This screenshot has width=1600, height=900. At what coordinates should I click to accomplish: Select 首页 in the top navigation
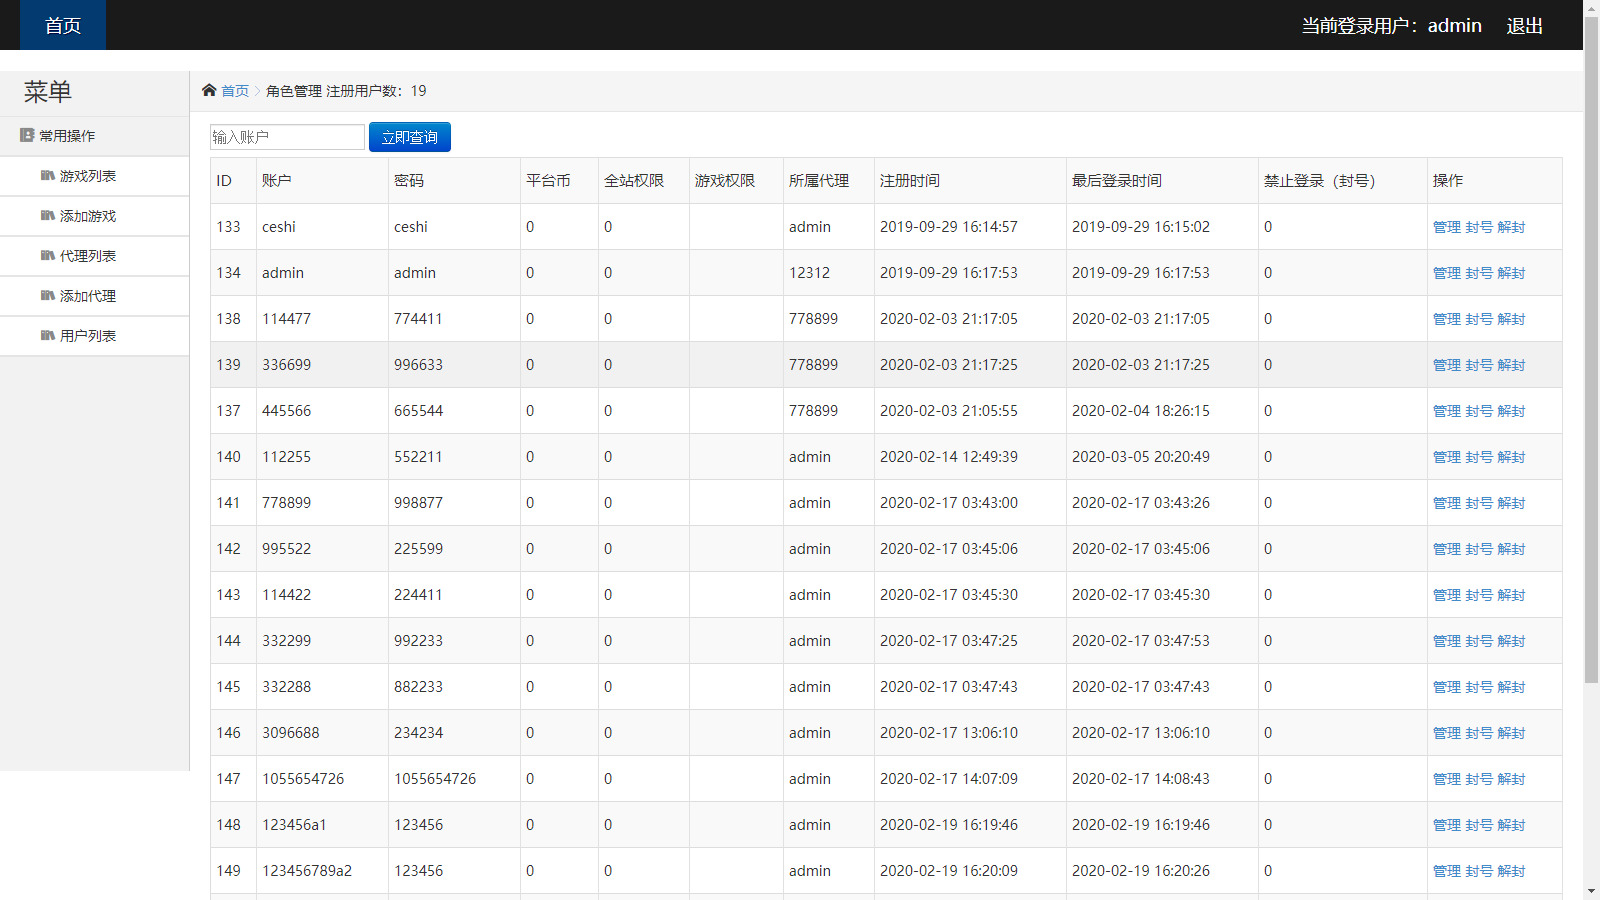point(62,25)
